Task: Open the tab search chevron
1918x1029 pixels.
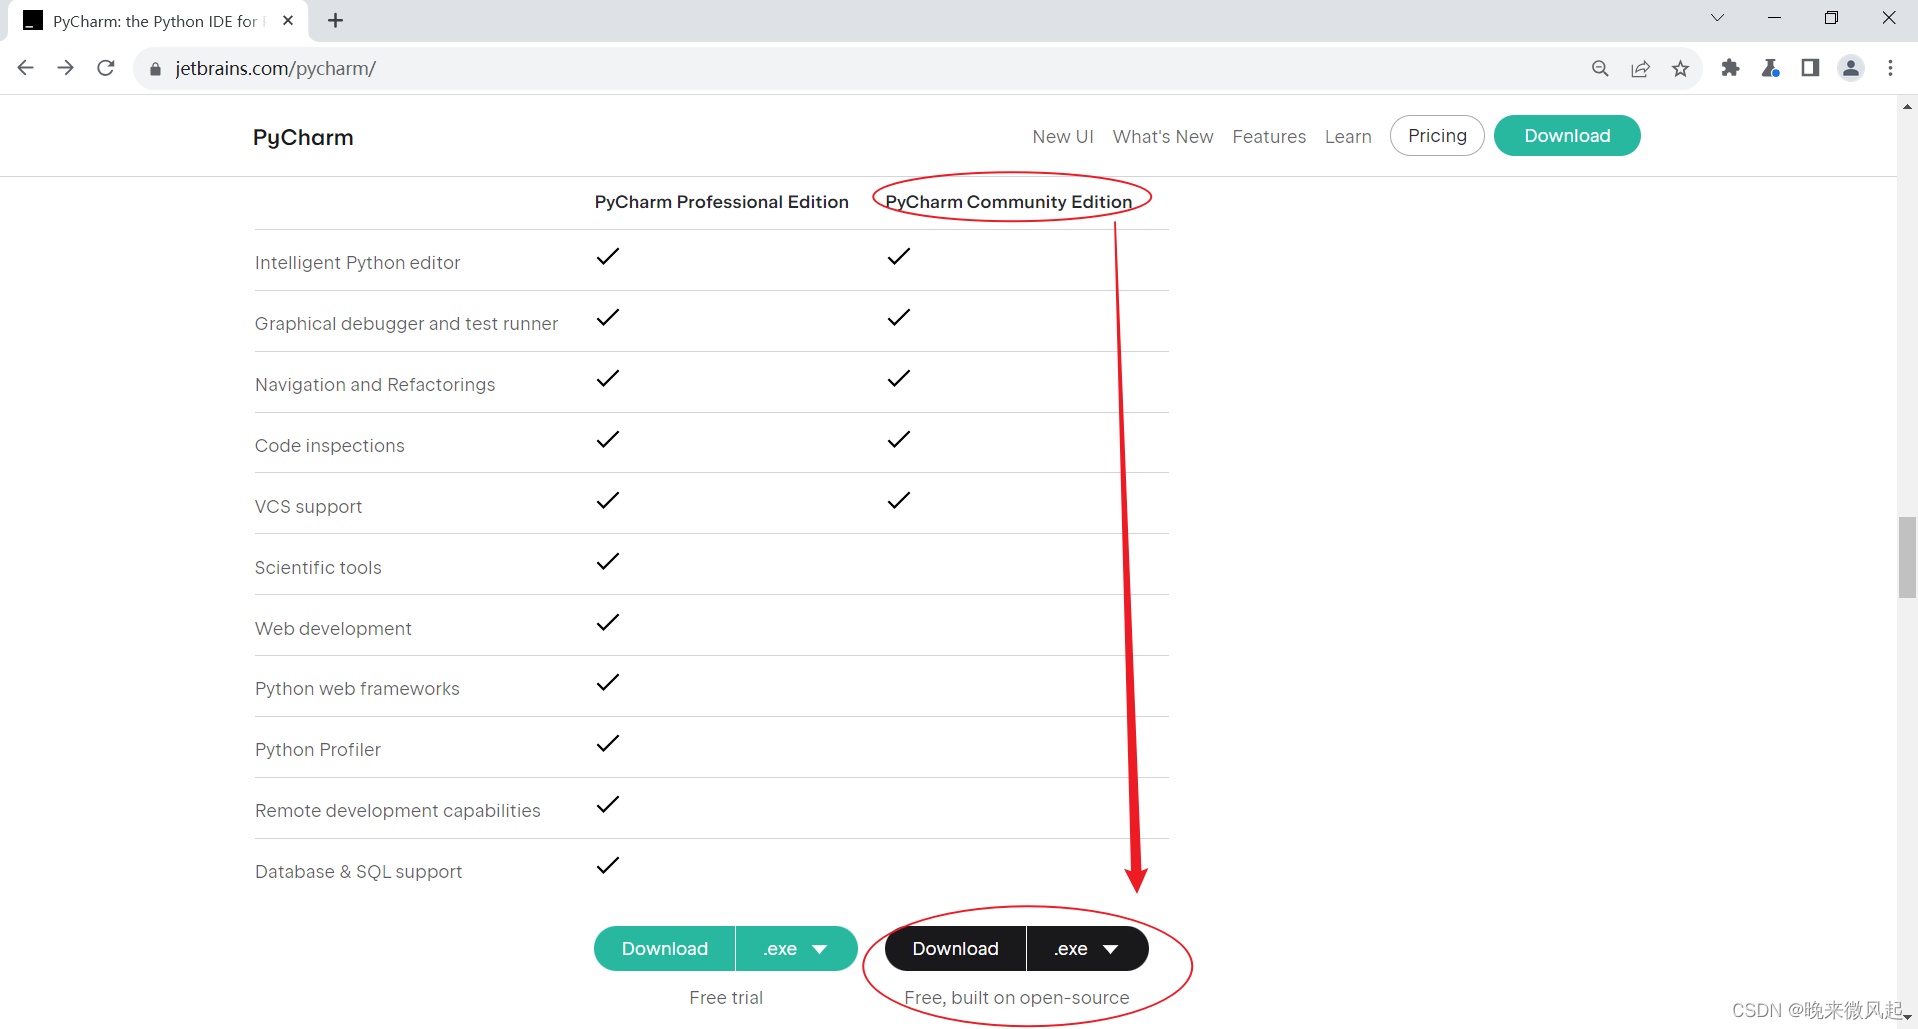Action: [1717, 18]
